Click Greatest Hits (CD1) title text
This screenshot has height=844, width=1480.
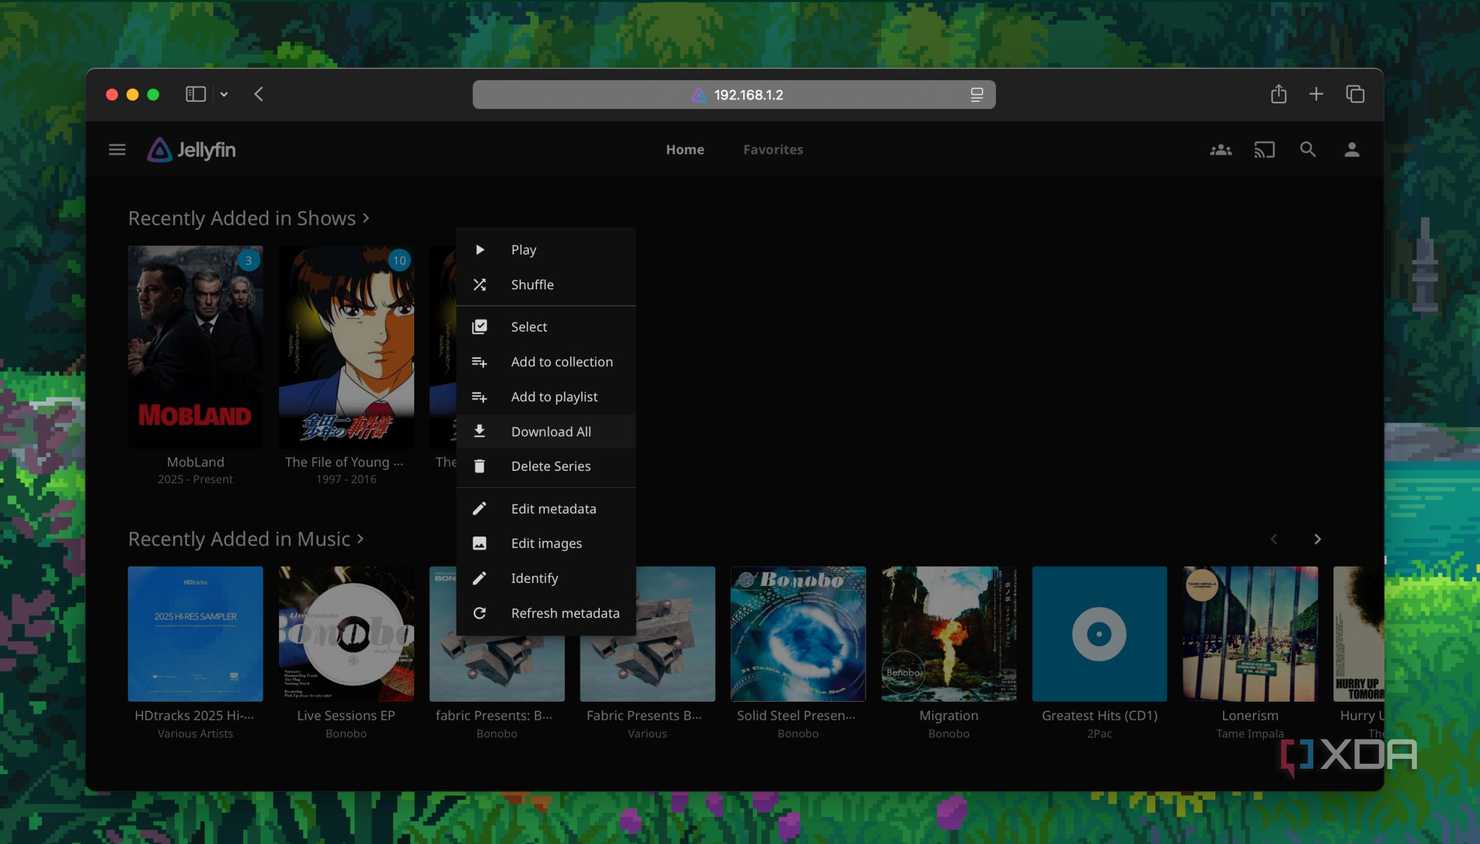1099,716
